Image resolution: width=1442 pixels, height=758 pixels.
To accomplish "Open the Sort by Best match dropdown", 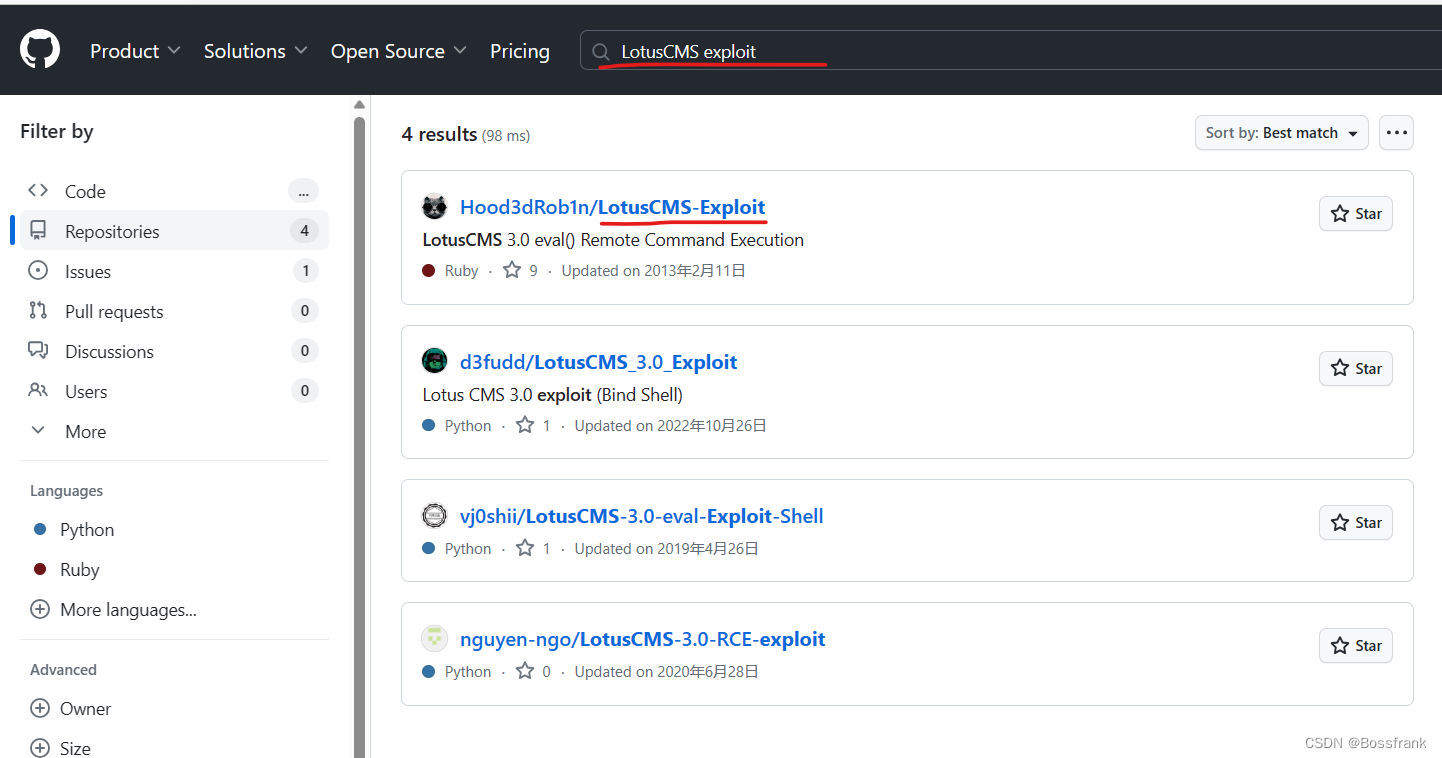I will coord(1282,133).
